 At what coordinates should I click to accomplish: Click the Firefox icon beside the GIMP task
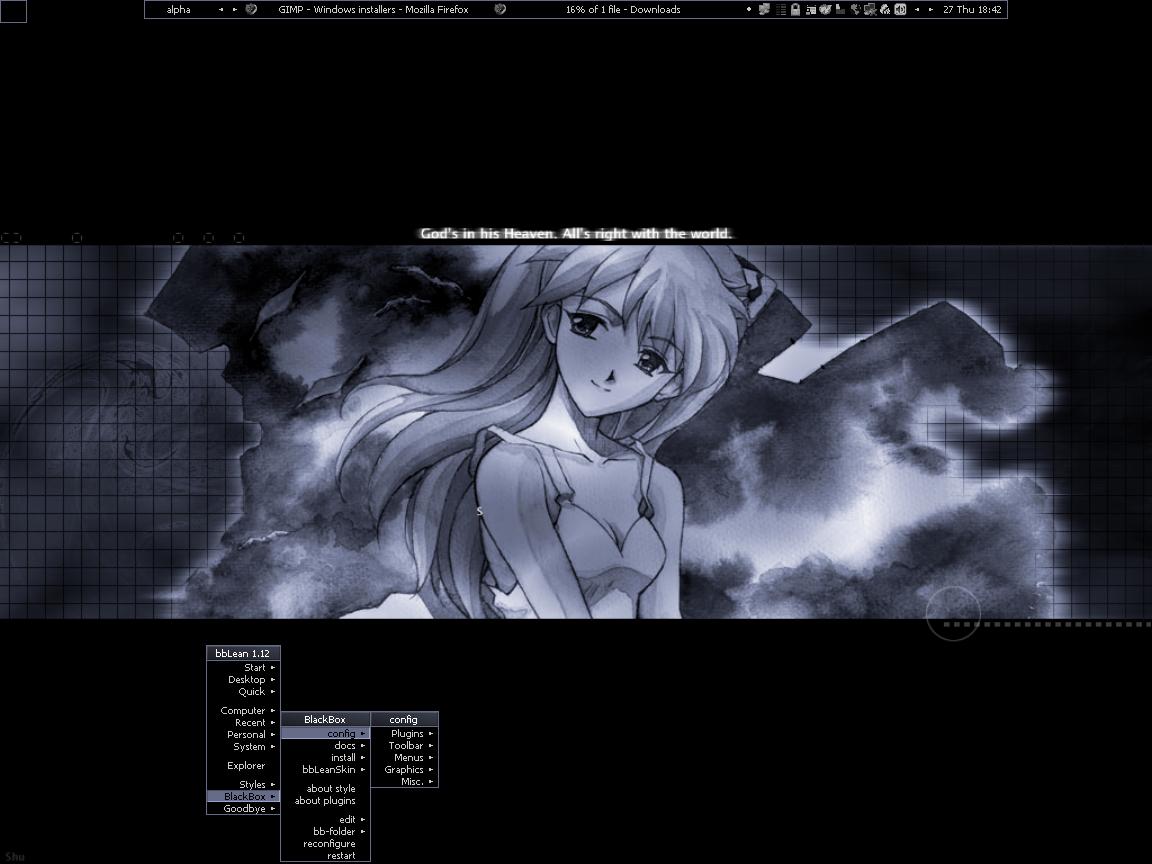(251, 10)
